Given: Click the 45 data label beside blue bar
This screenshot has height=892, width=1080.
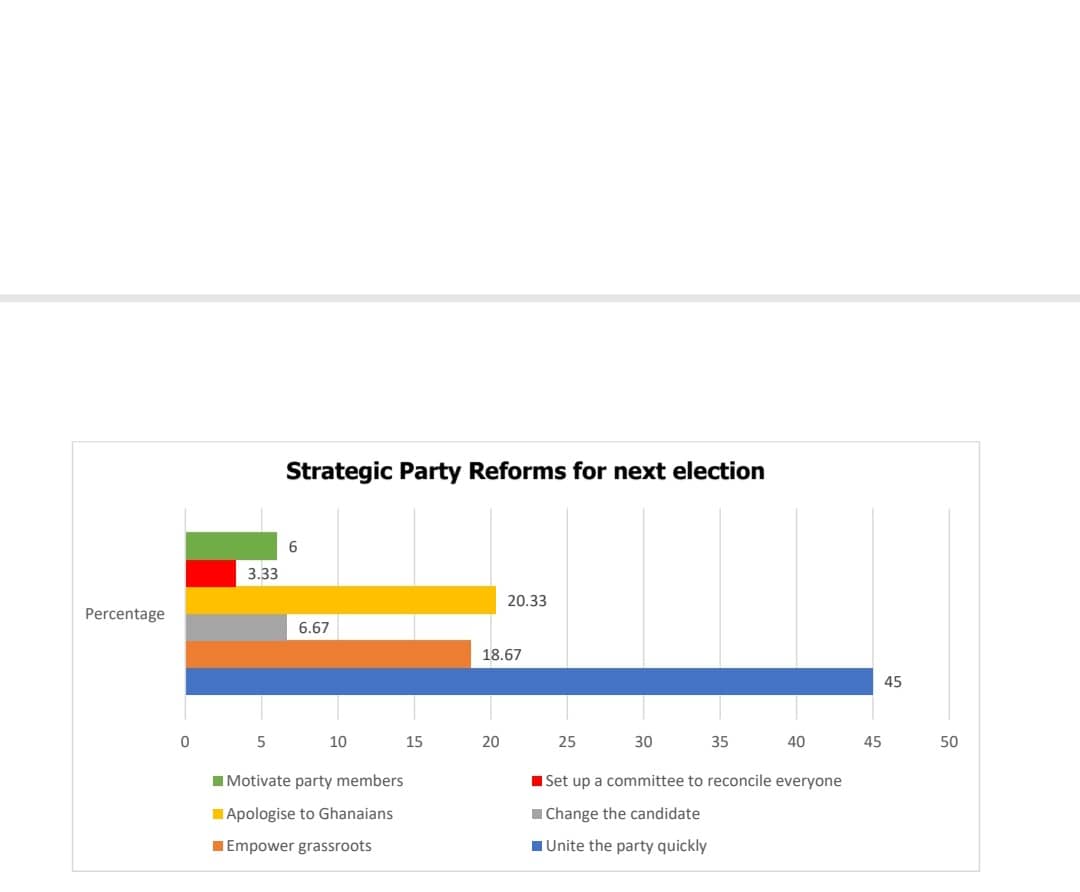Looking at the screenshot, I should pyautogui.click(x=893, y=682).
